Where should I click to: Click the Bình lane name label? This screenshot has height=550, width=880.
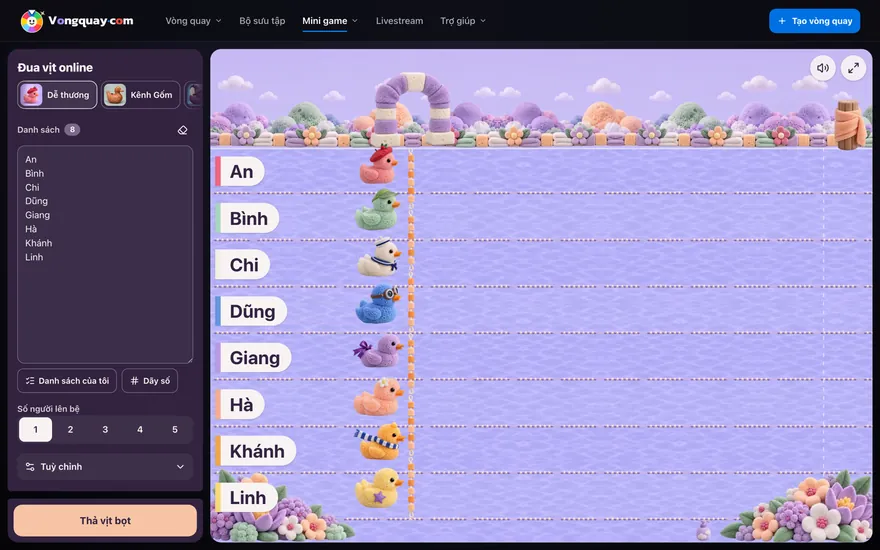248,218
